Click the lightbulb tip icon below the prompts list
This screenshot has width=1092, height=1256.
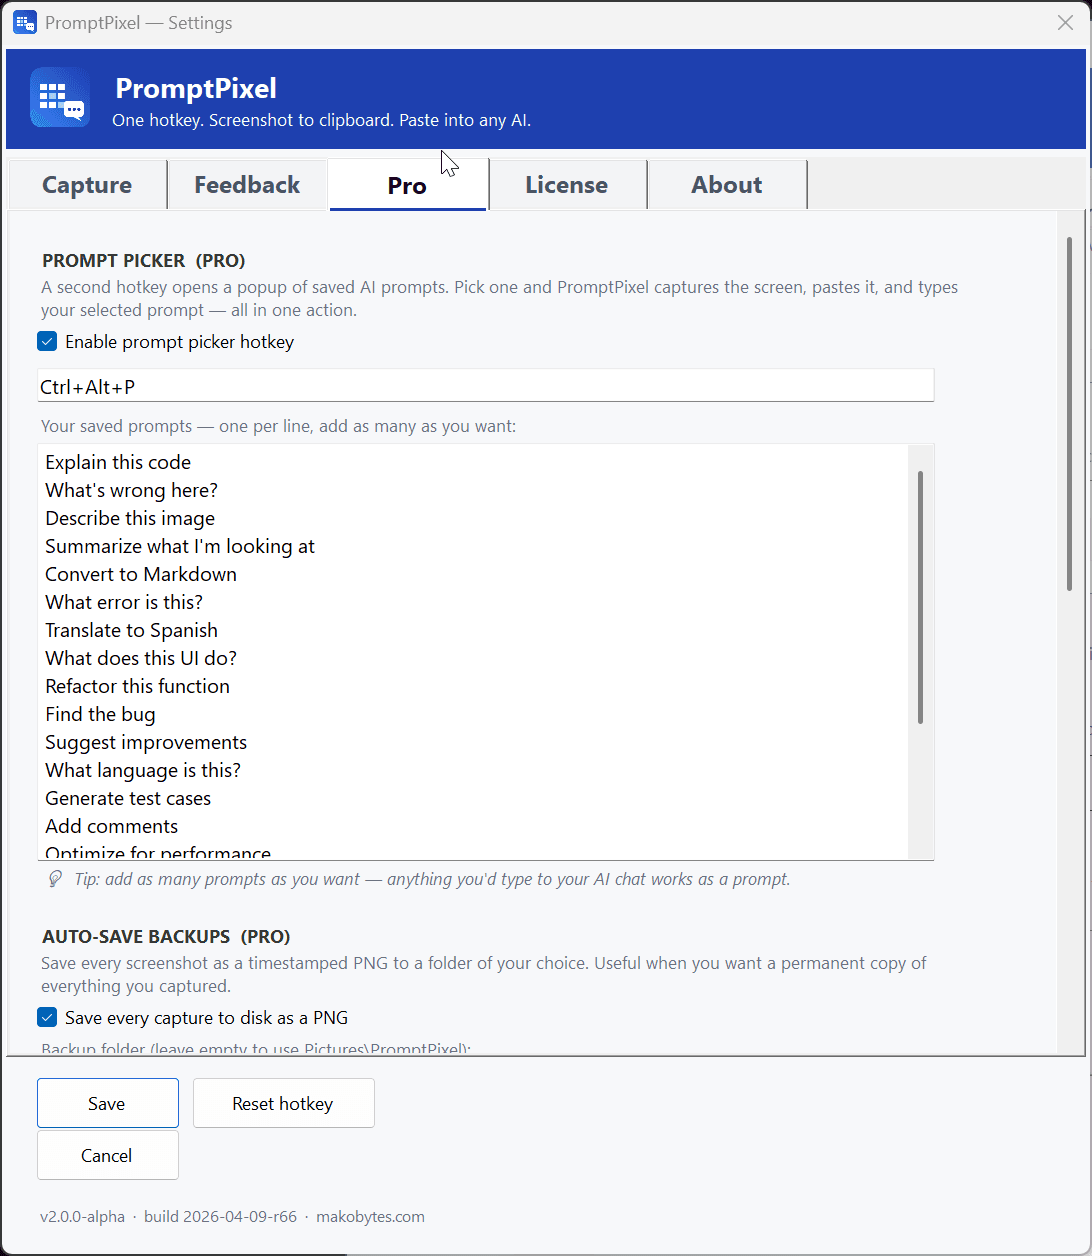(x=56, y=879)
